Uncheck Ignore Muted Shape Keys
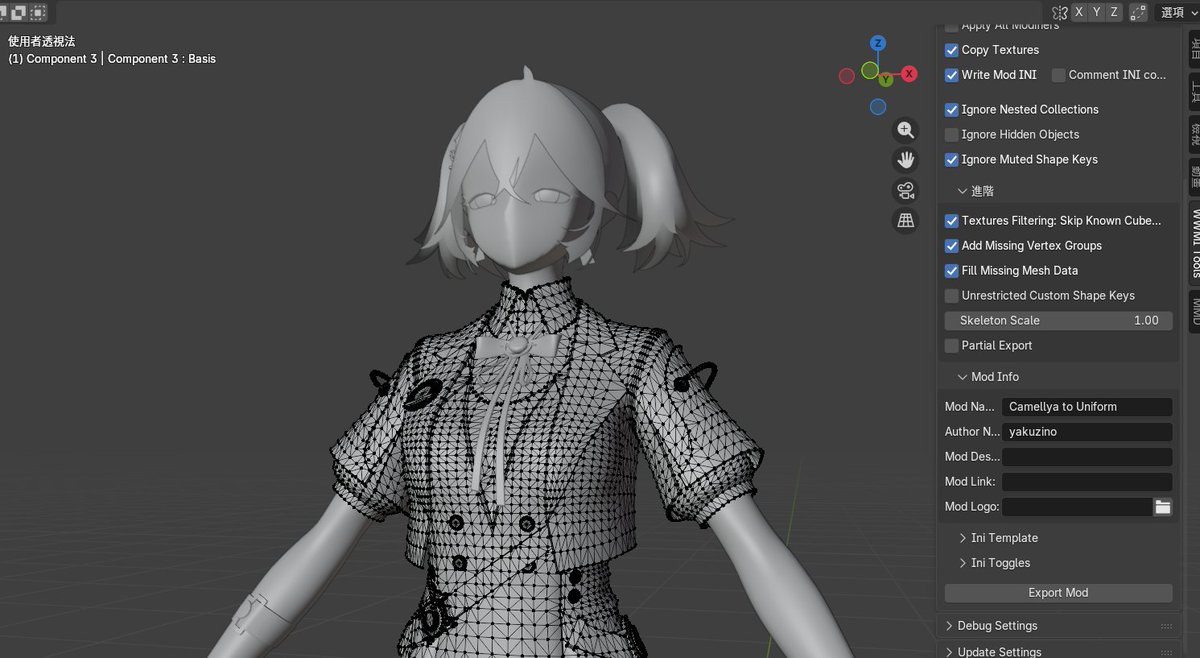Viewport: 1200px width, 658px height. (951, 160)
